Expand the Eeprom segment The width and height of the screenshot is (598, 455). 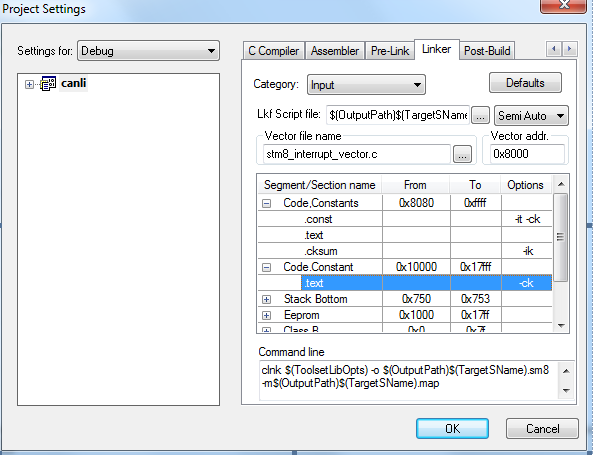[x=267, y=315]
